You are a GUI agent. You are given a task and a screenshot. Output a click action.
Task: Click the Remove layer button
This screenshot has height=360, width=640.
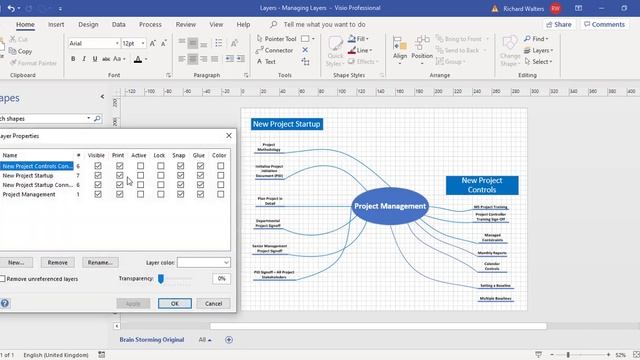58,262
